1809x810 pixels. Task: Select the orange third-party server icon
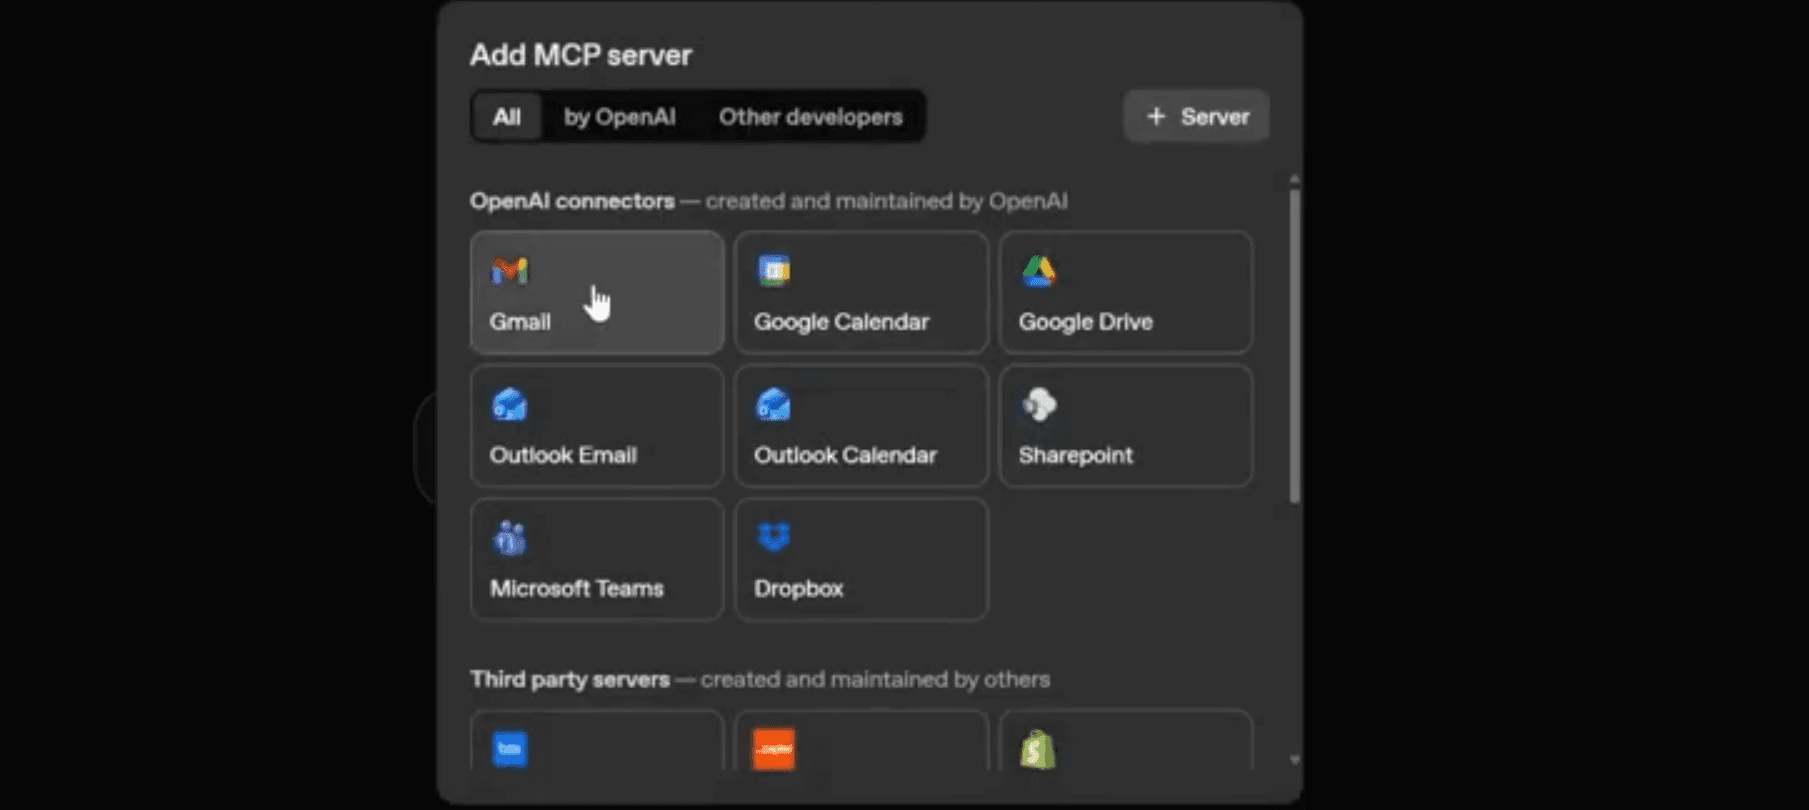pos(774,749)
